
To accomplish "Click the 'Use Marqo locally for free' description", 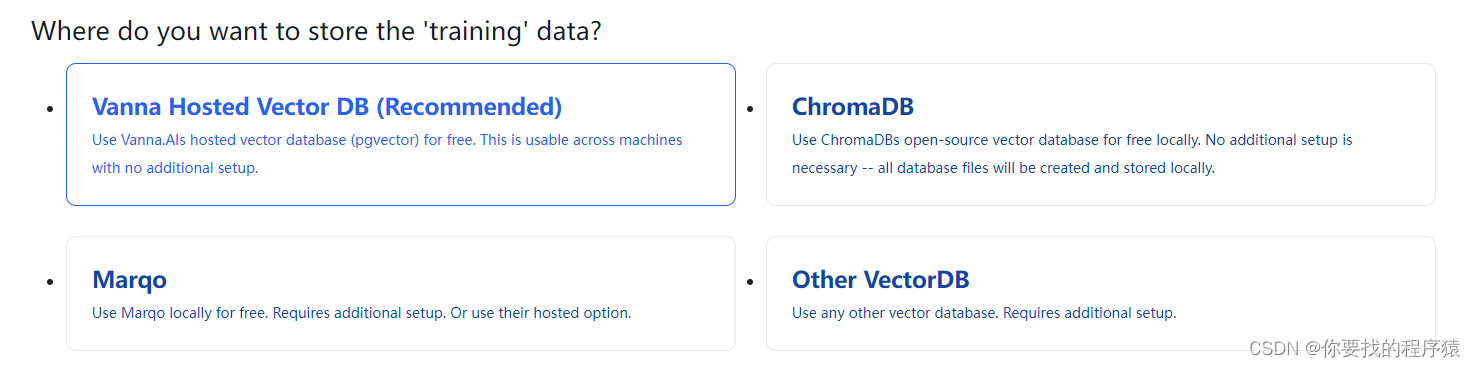I will 362,313.
